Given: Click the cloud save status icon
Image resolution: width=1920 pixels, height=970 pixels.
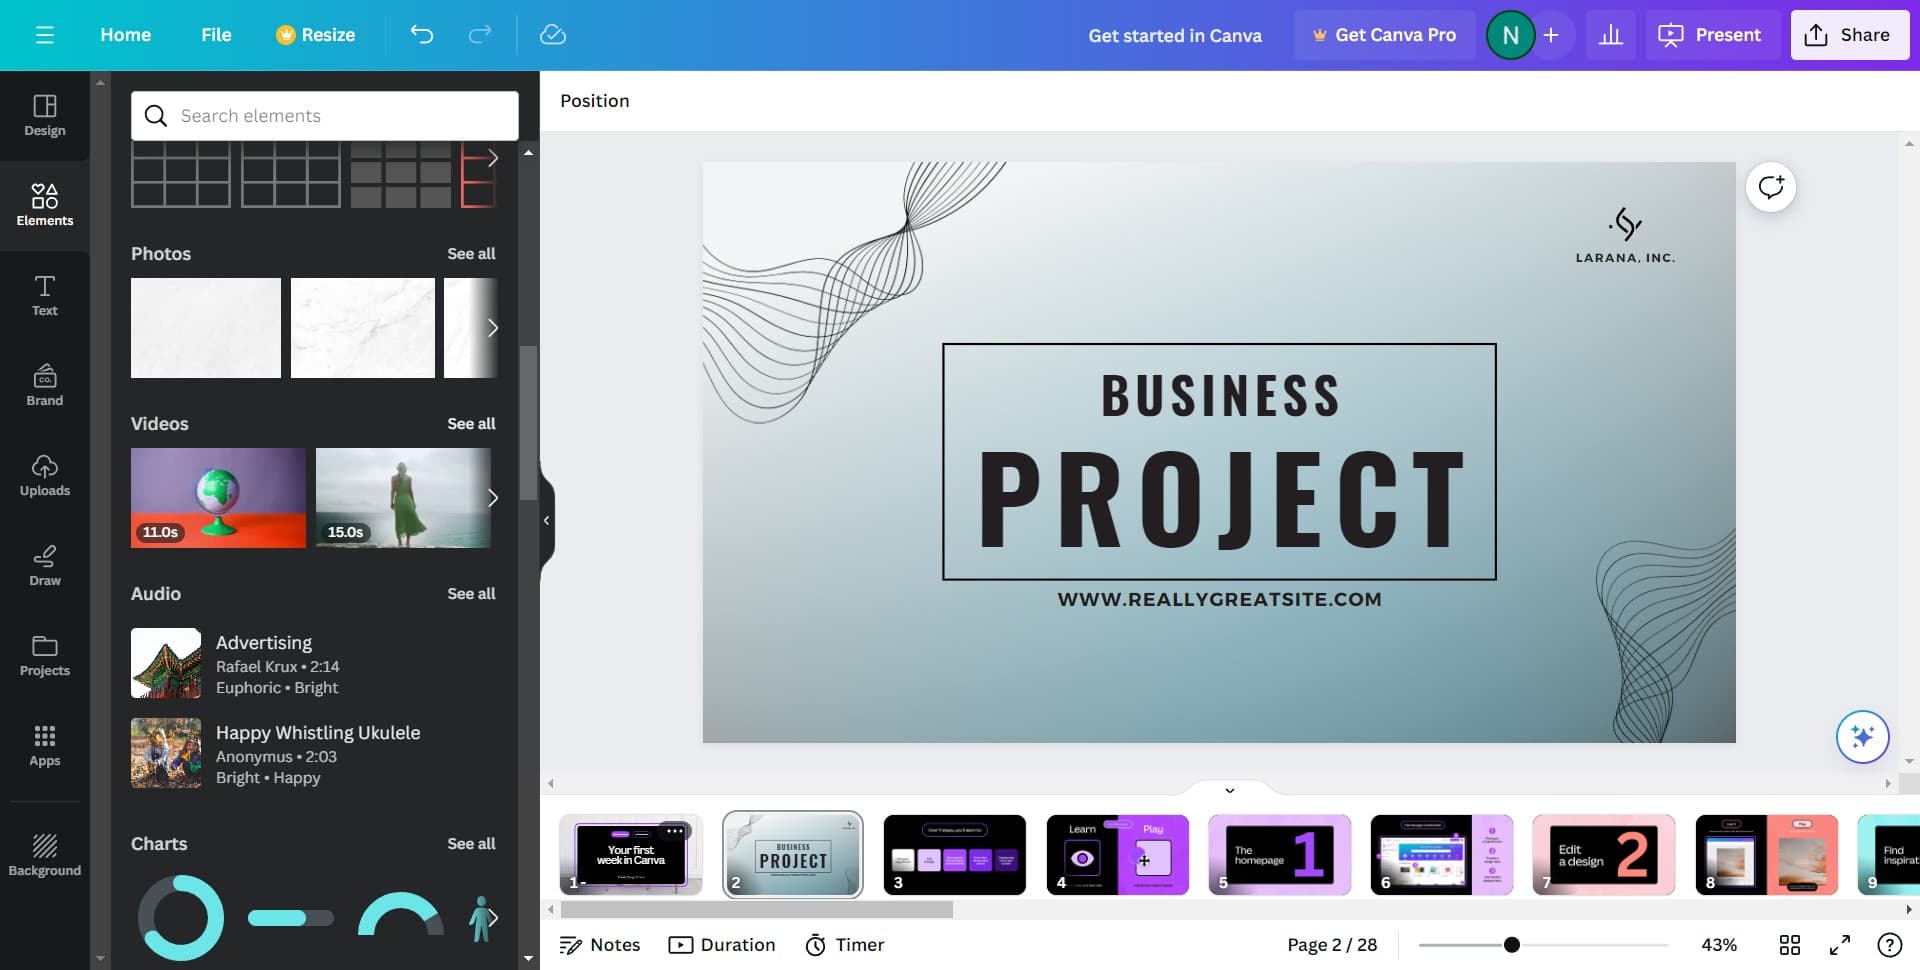Looking at the screenshot, I should tap(552, 35).
